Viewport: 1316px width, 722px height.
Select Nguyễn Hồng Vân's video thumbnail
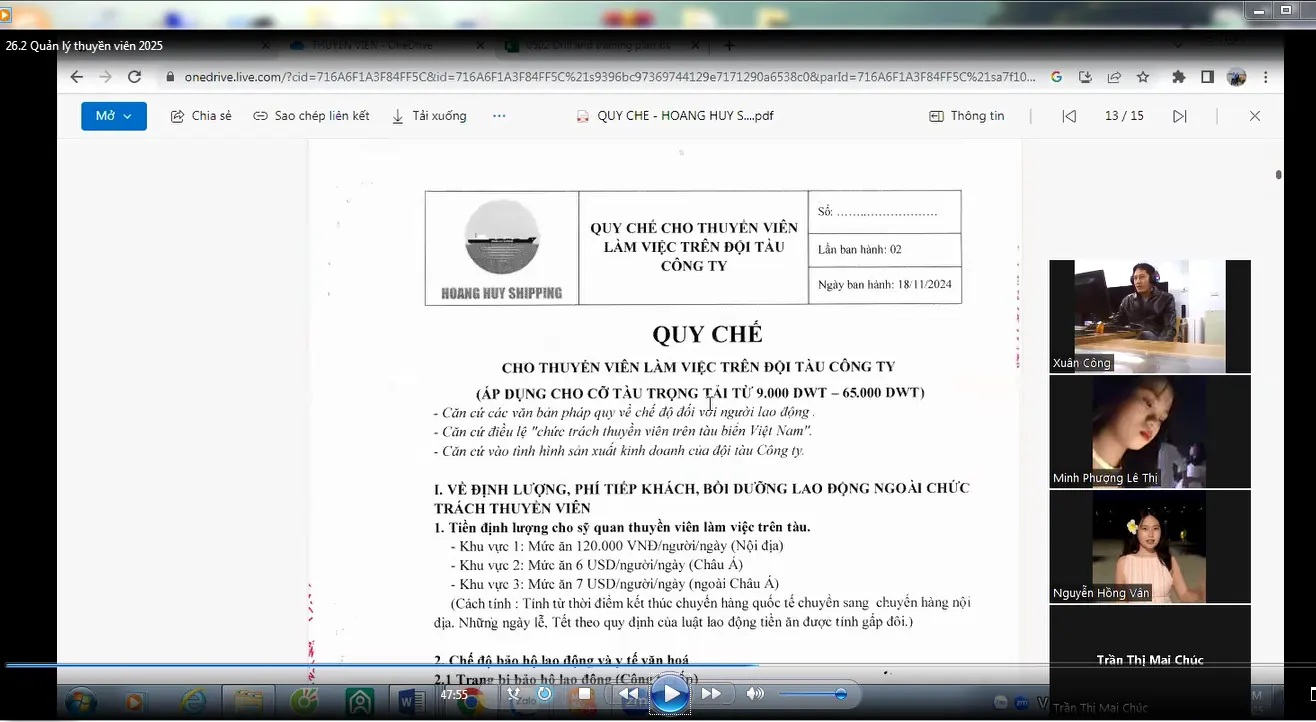click(x=1150, y=546)
